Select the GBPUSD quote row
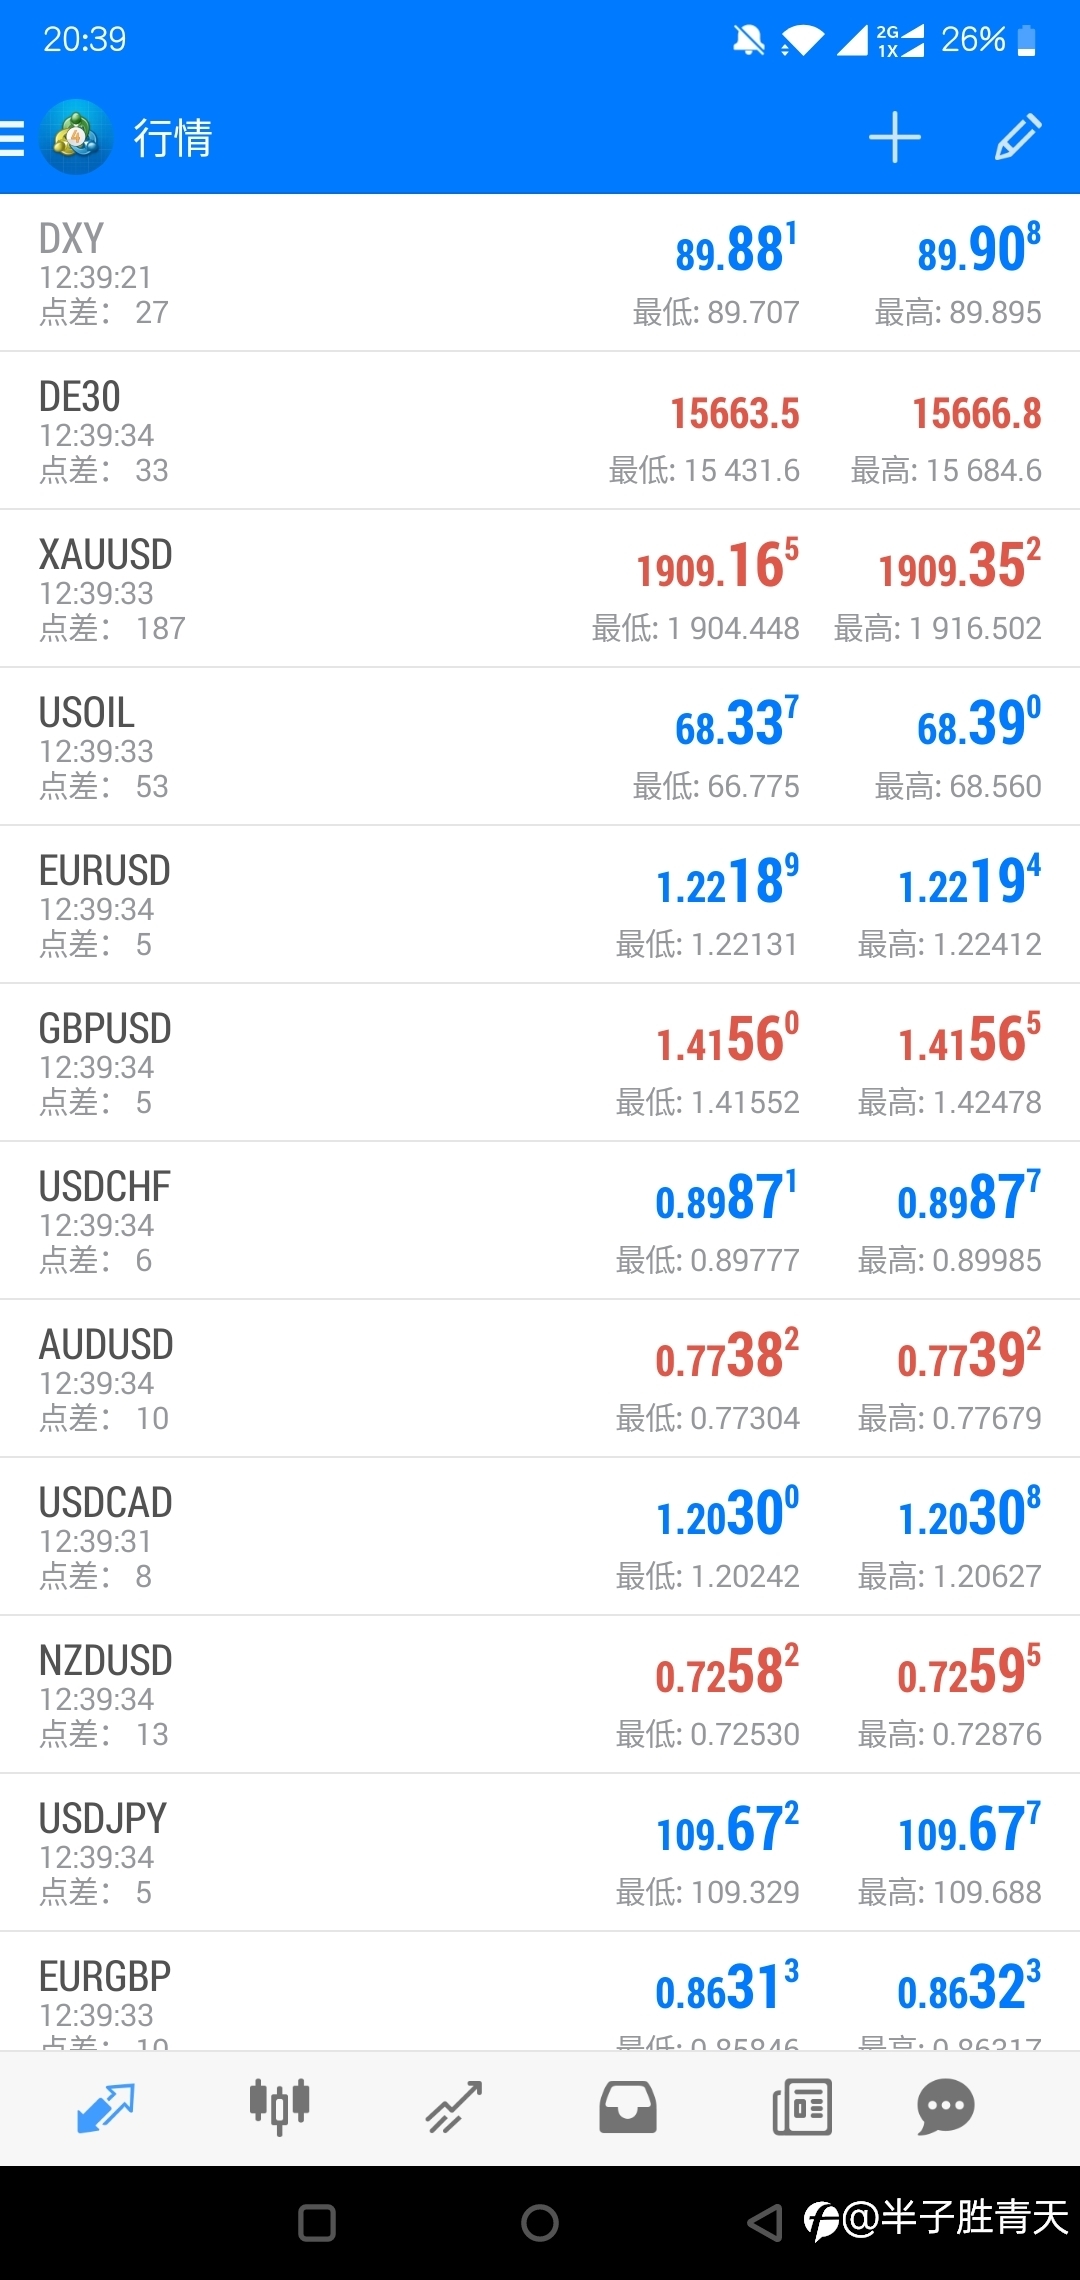This screenshot has width=1080, height=2280. [x=540, y=1062]
